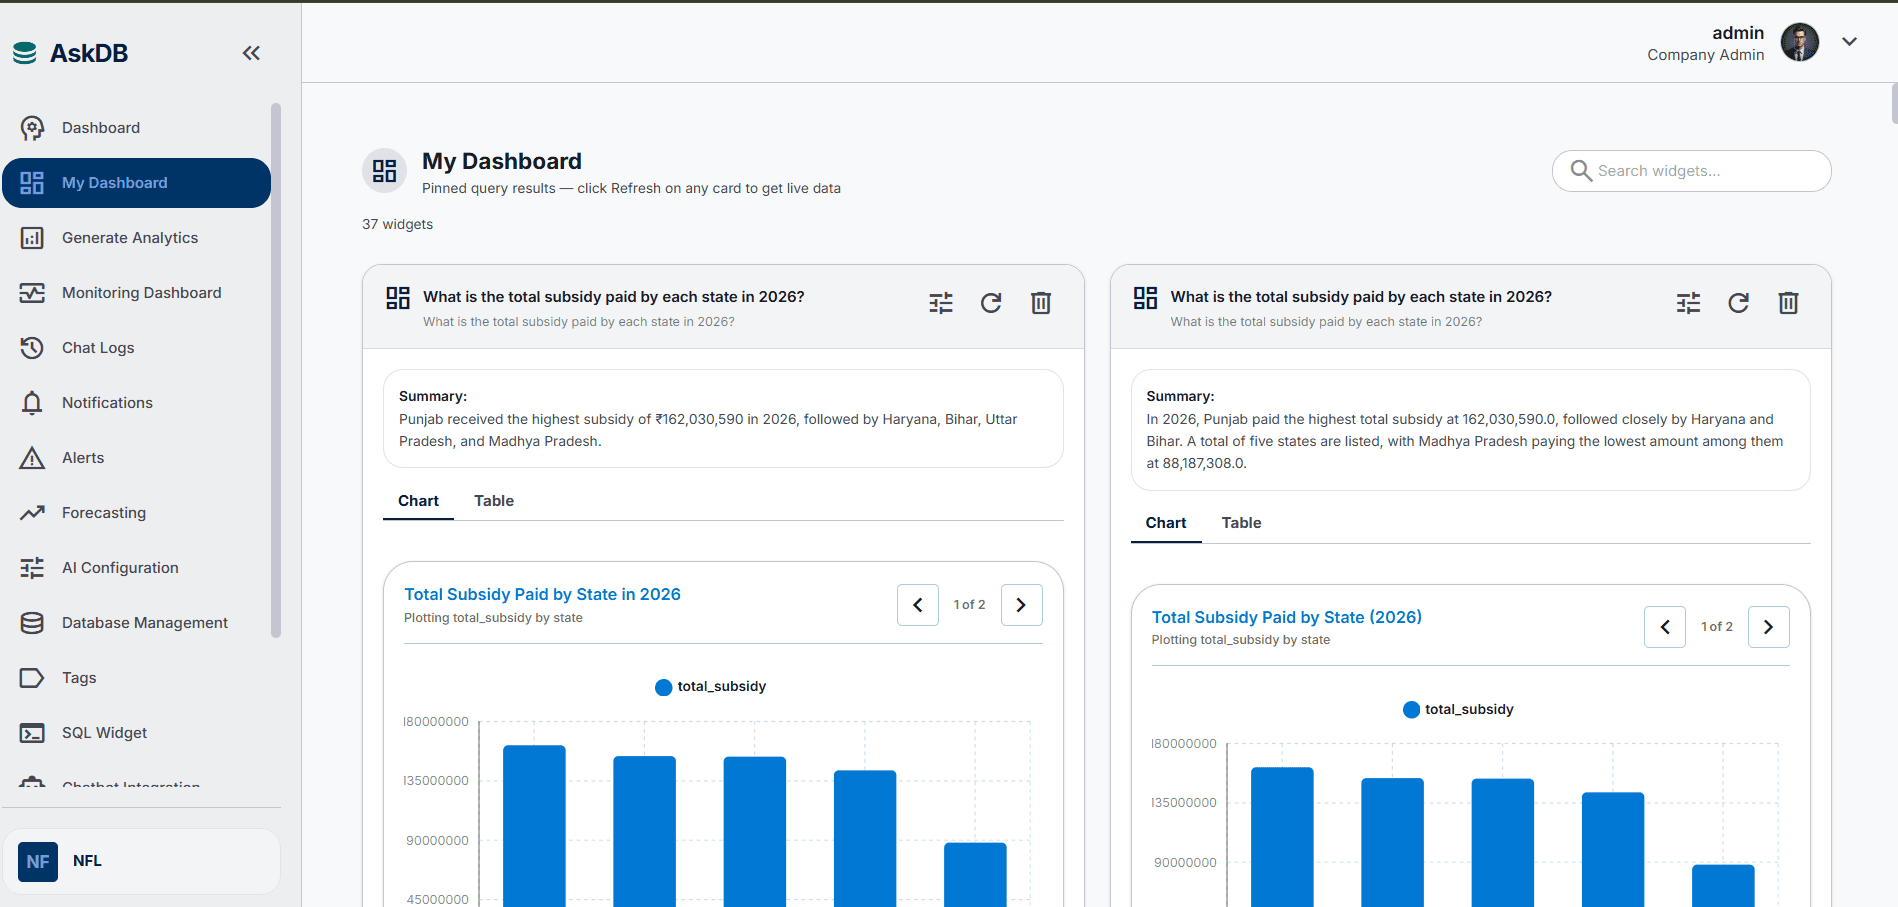Select Chart tab in left widget
The width and height of the screenshot is (1898, 907).
(x=418, y=501)
